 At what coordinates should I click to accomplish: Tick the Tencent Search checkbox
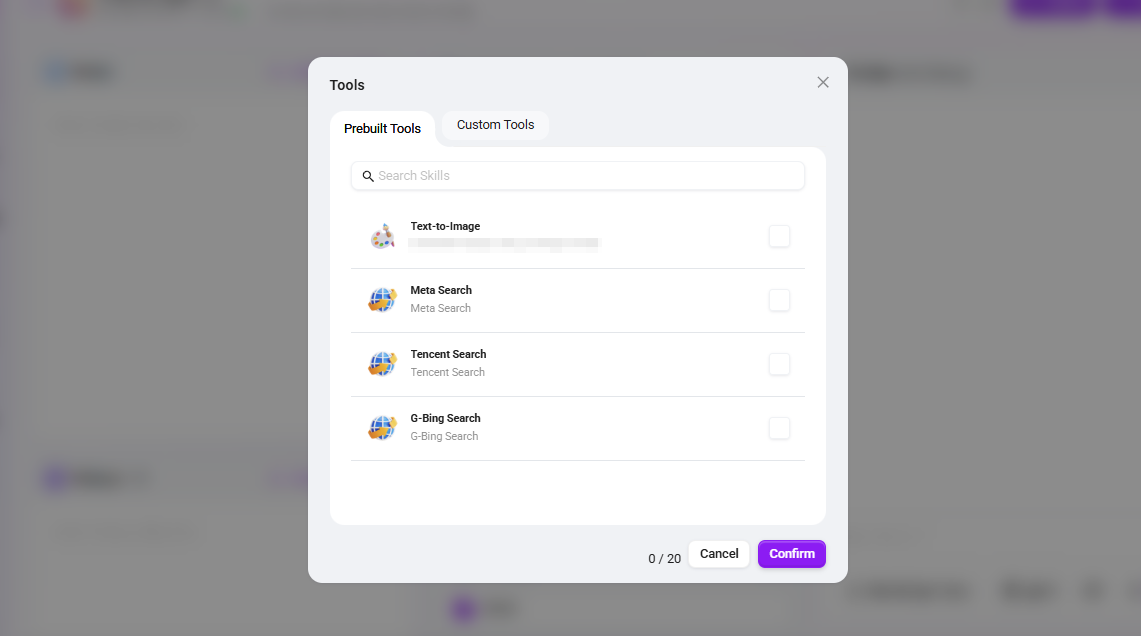coord(779,364)
